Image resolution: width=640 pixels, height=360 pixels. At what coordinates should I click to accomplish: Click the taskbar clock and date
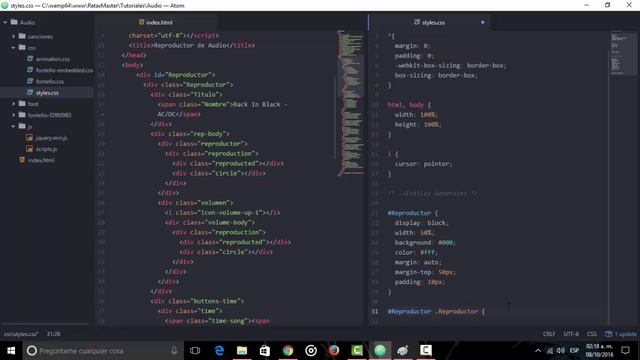[x=600, y=351]
